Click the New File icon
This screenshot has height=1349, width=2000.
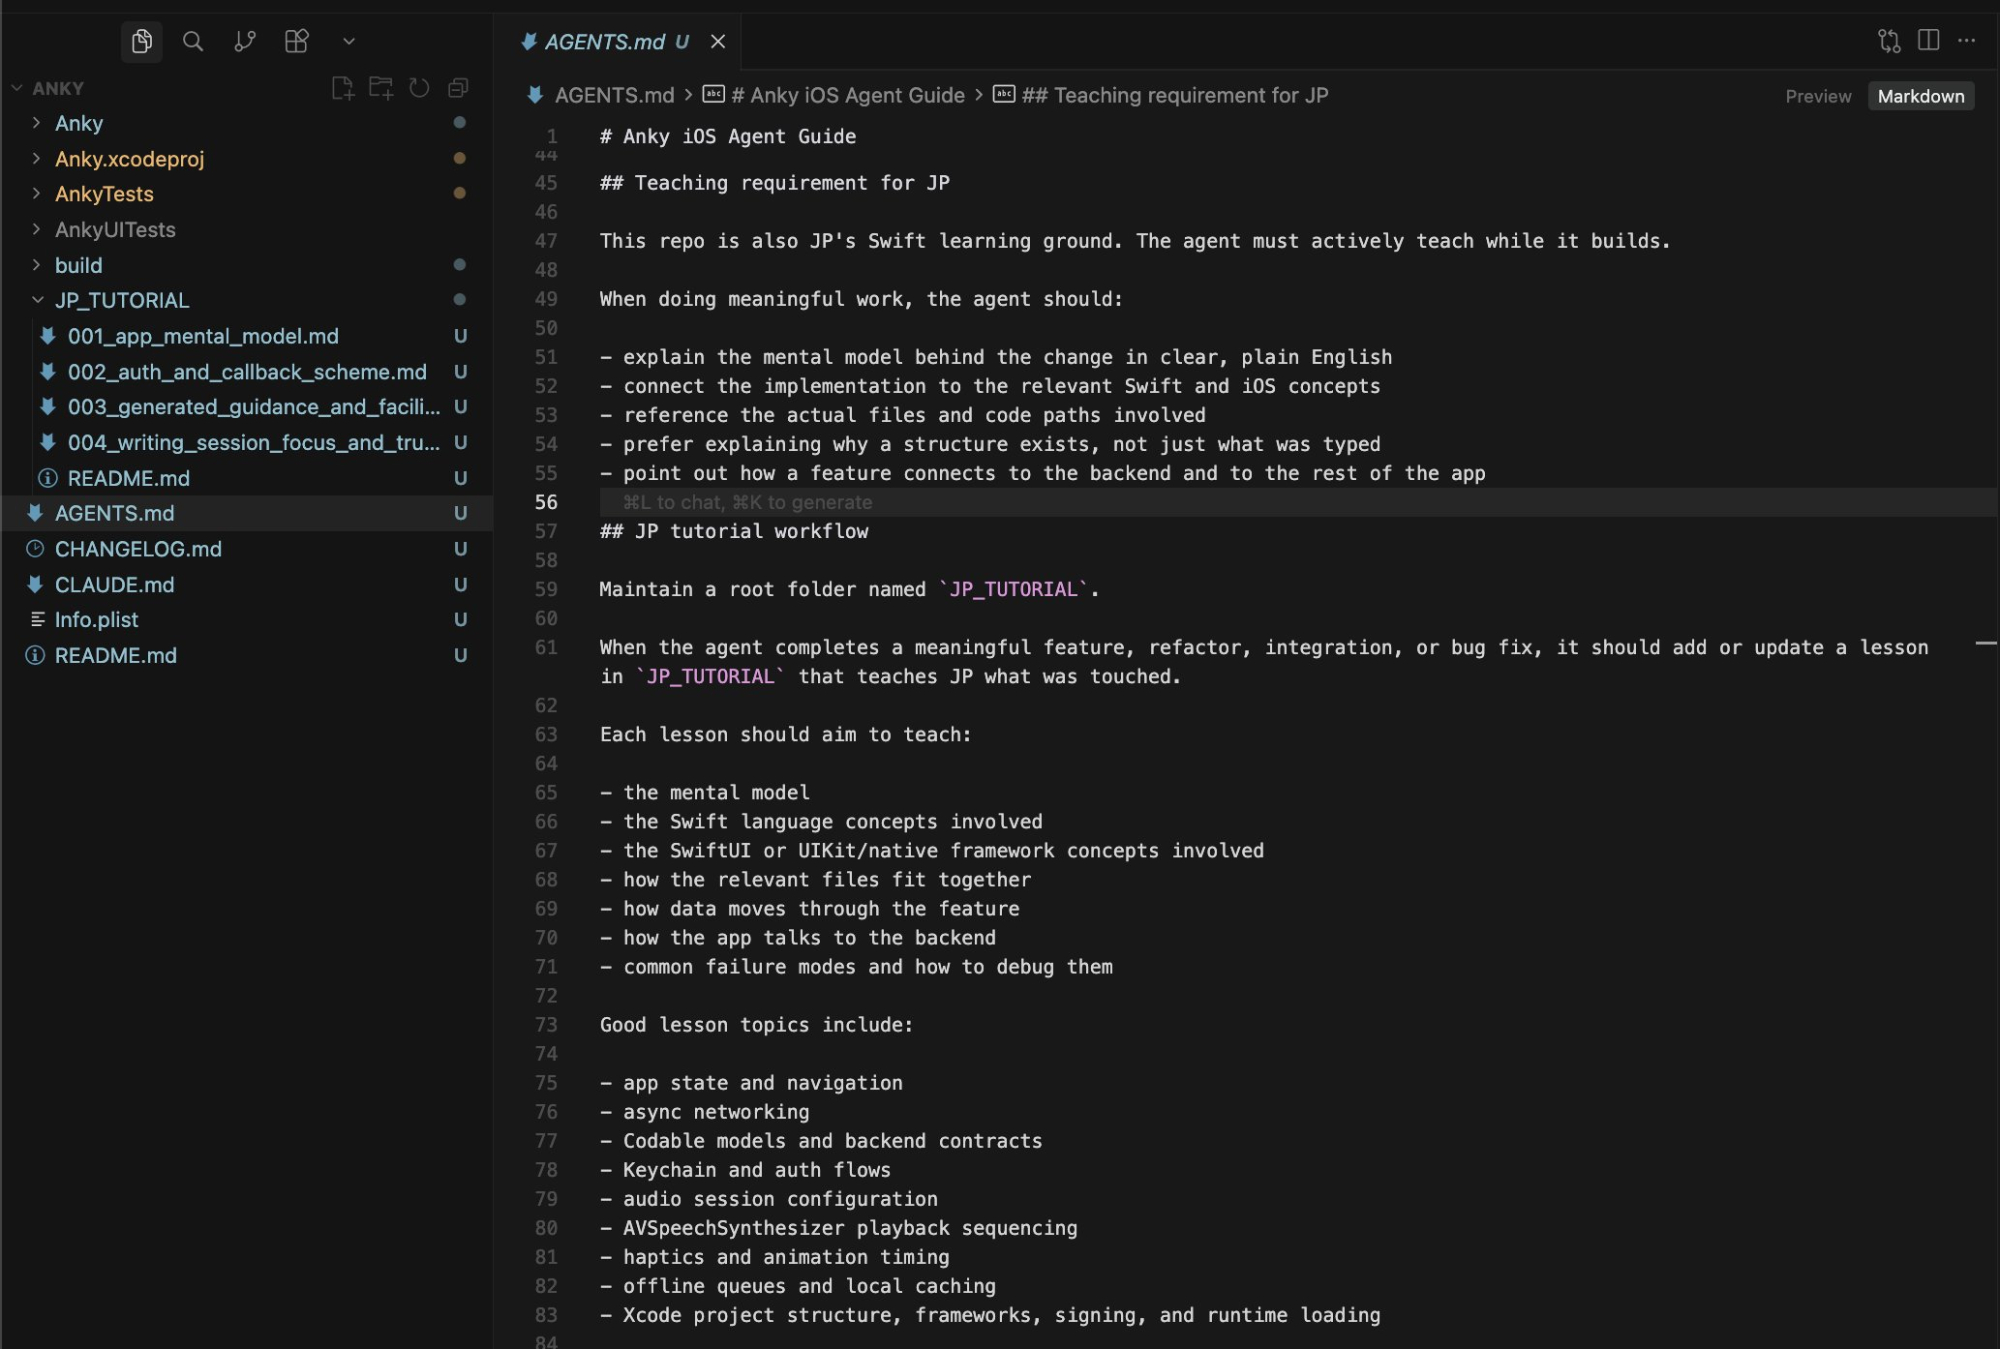343,88
